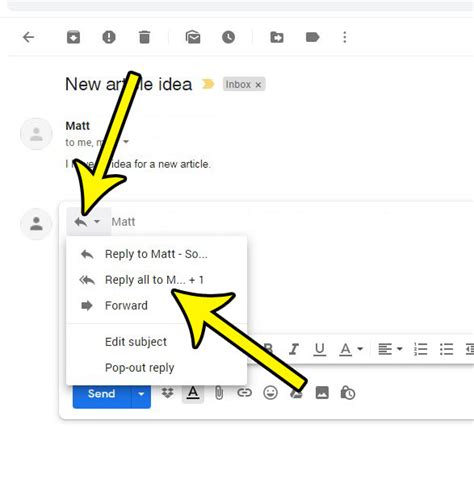Click the Send button
Image resolution: width=474 pixels, height=499 pixels.
pyautogui.click(x=102, y=394)
